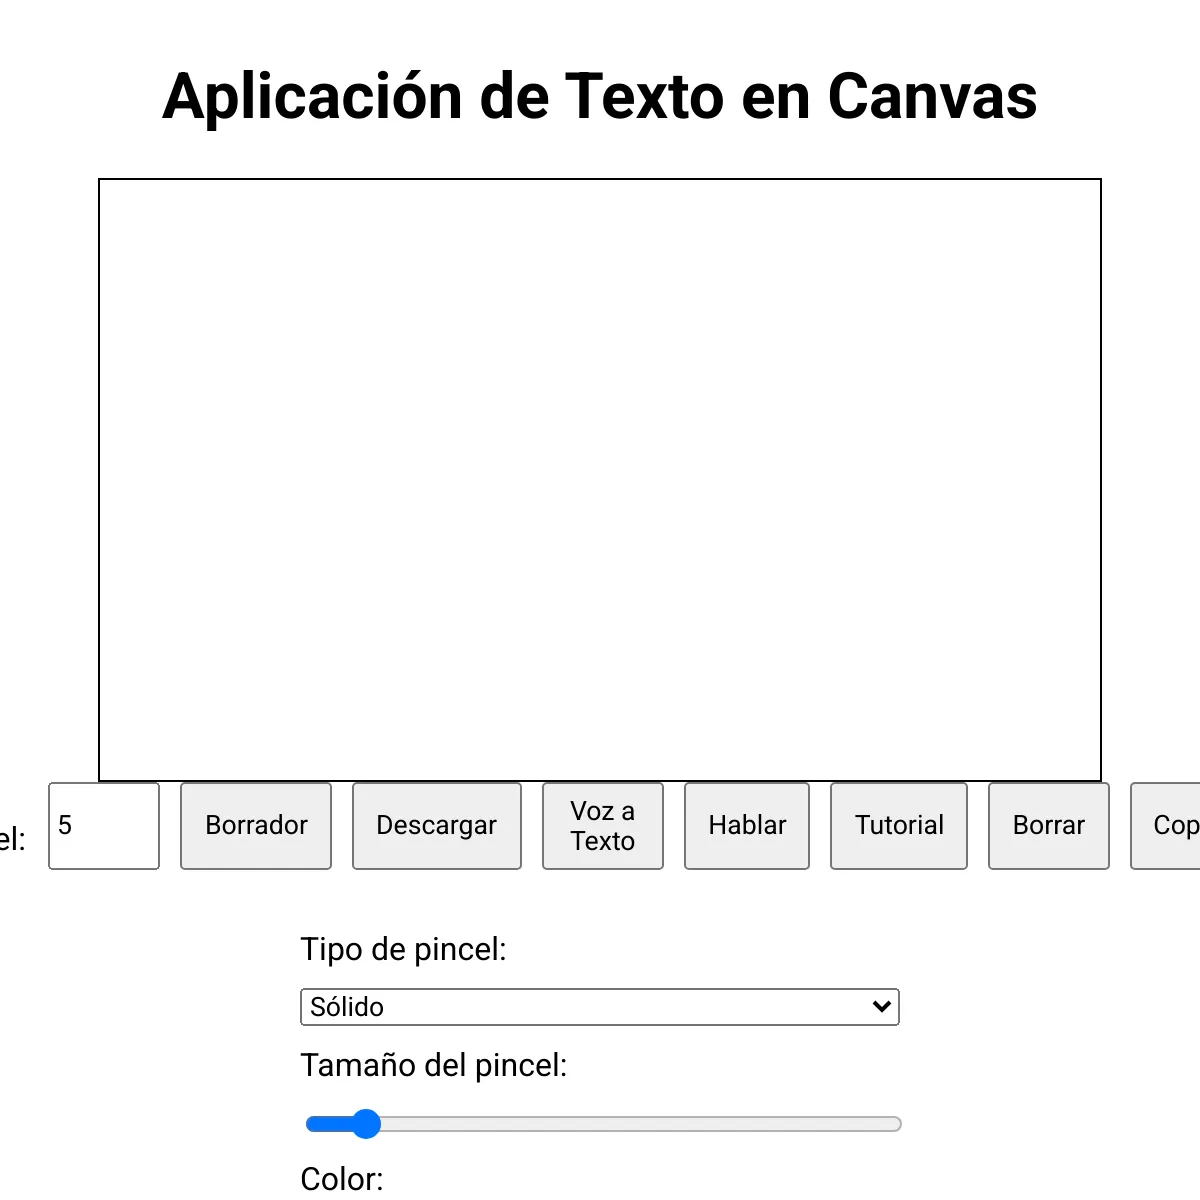Activate the Borrador eraser button
Image resolution: width=1200 pixels, height=1200 pixels.
[256, 826]
